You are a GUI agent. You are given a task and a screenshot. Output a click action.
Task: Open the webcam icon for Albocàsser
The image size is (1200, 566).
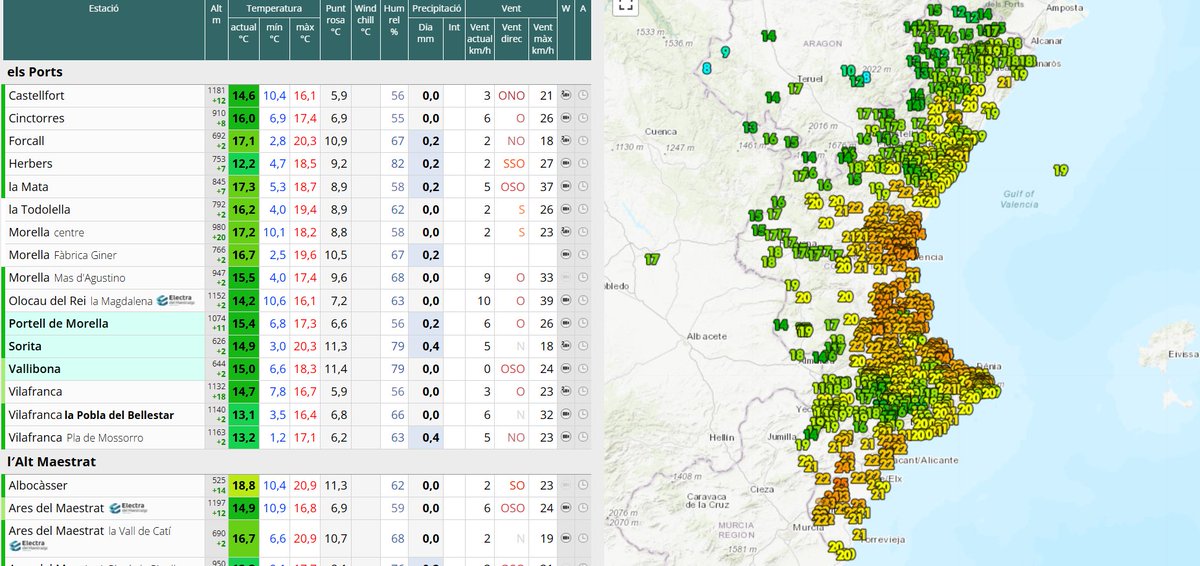[565, 486]
